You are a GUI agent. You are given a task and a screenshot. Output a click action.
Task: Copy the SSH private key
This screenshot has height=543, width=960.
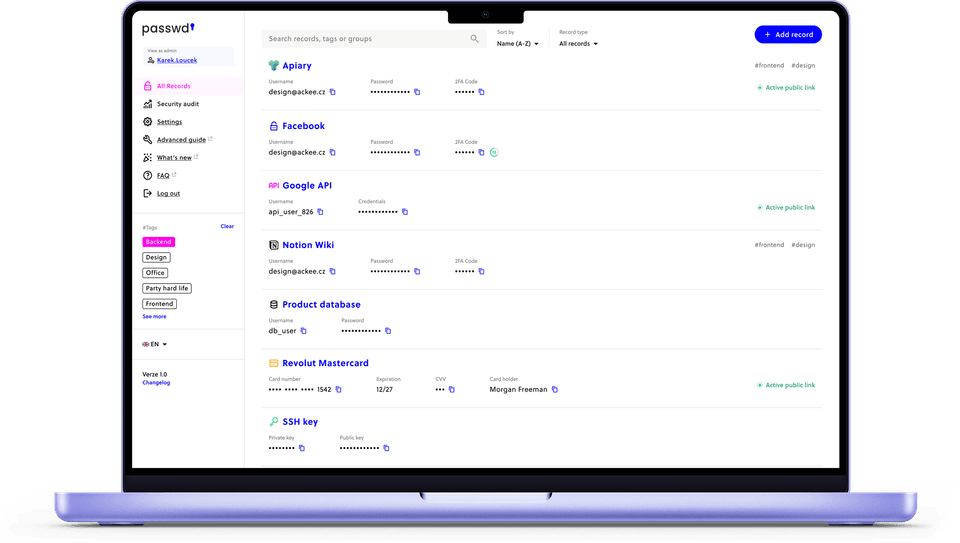click(x=302, y=448)
